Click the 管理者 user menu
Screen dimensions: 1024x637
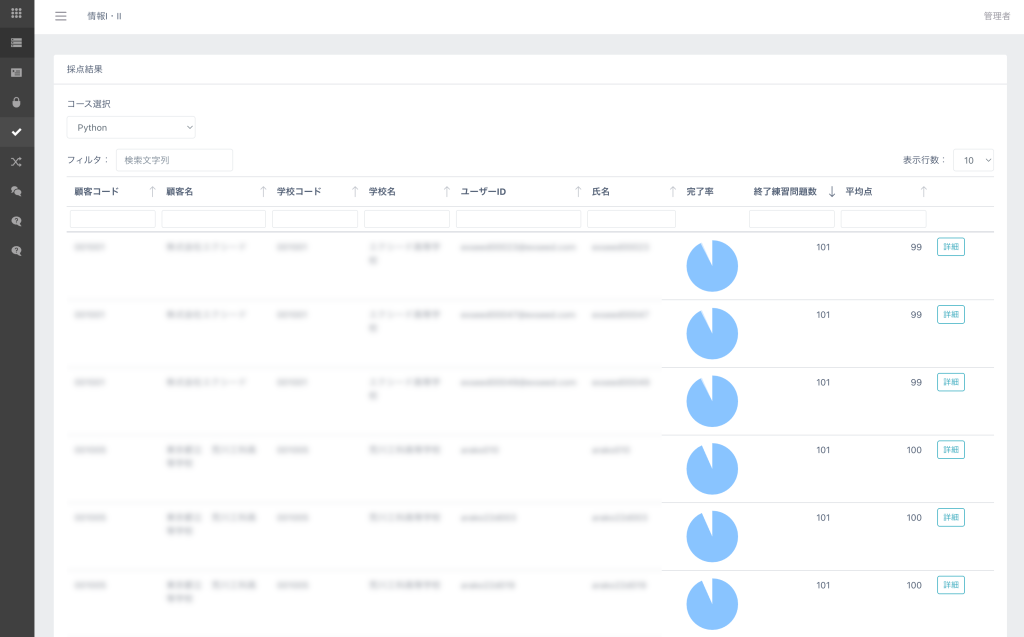[997, 16]
